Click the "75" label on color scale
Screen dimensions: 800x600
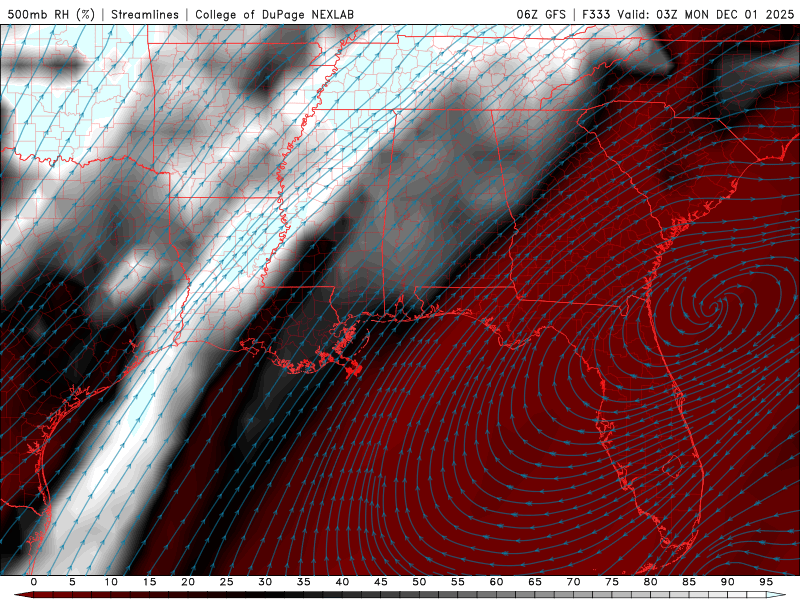click(612, 582)
